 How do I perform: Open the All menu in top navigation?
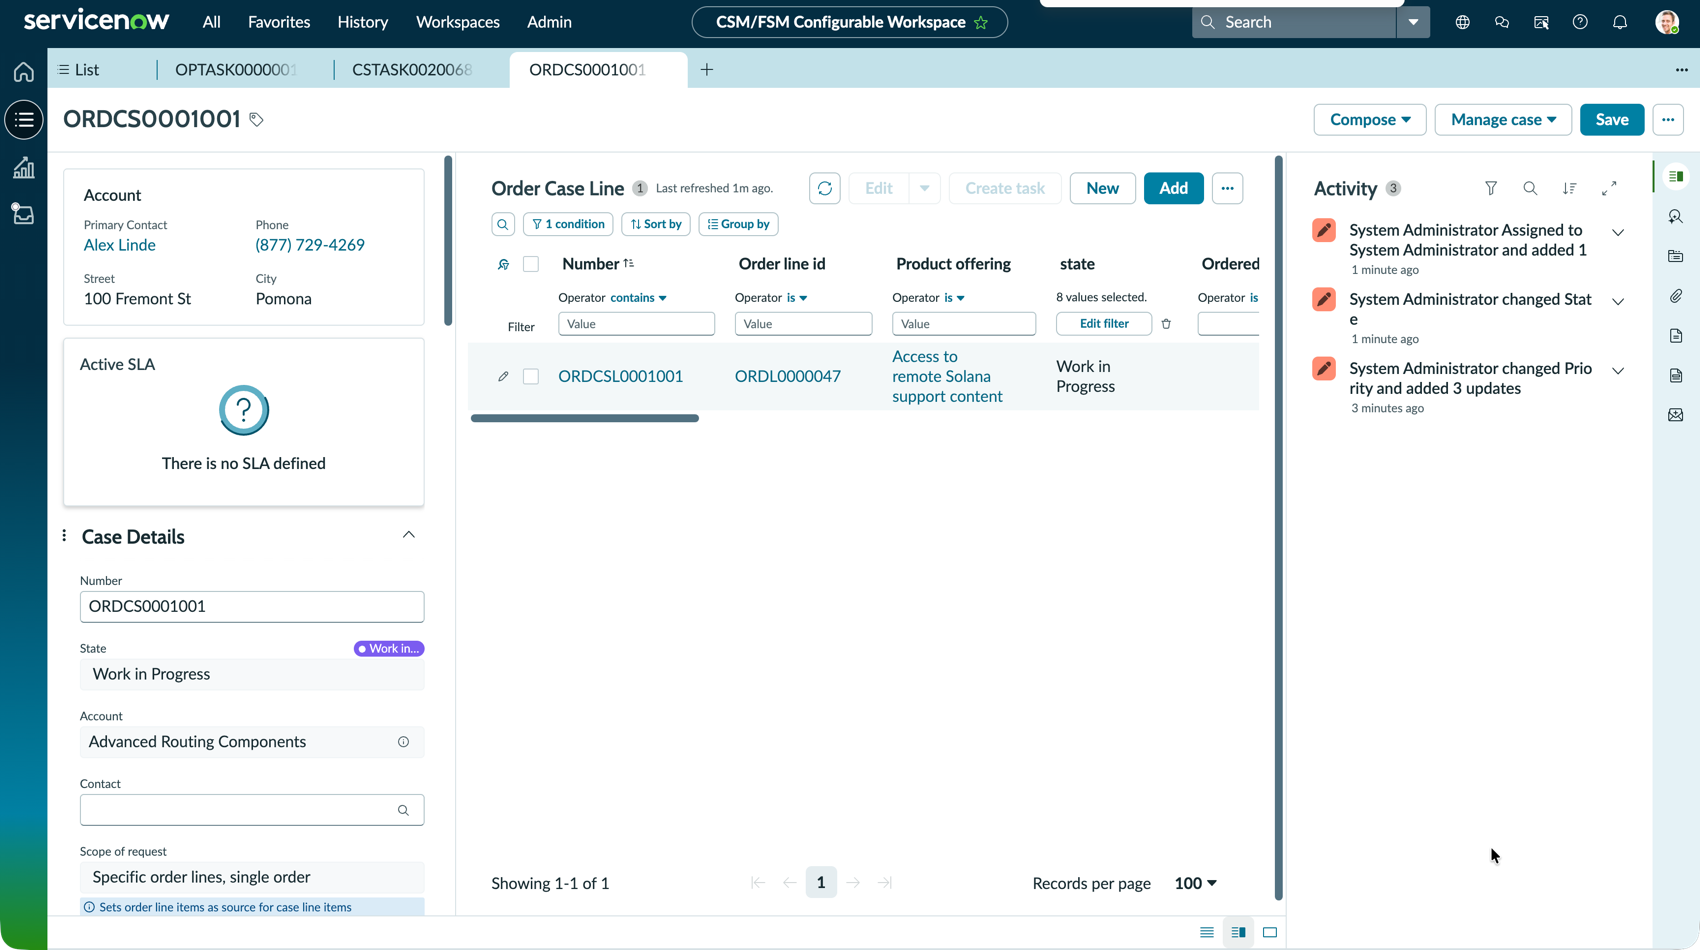pos(211,22)
